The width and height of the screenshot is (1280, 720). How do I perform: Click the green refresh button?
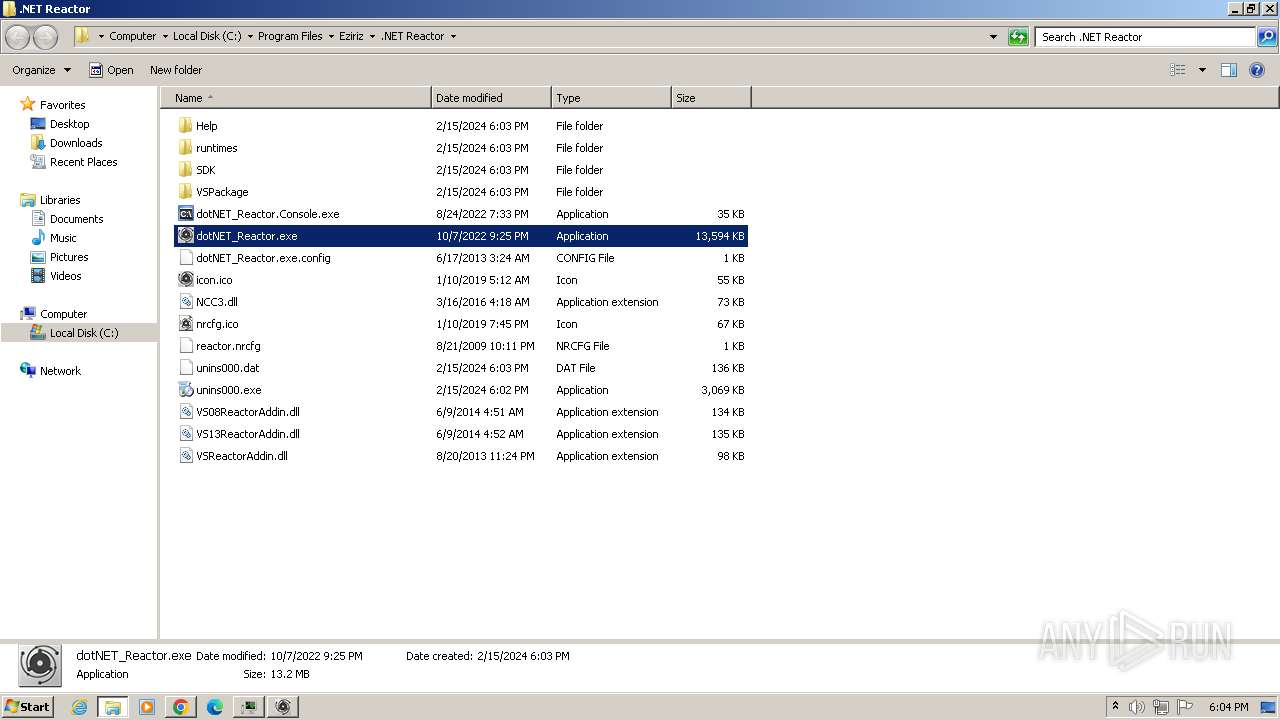(x=1018, y=37)
